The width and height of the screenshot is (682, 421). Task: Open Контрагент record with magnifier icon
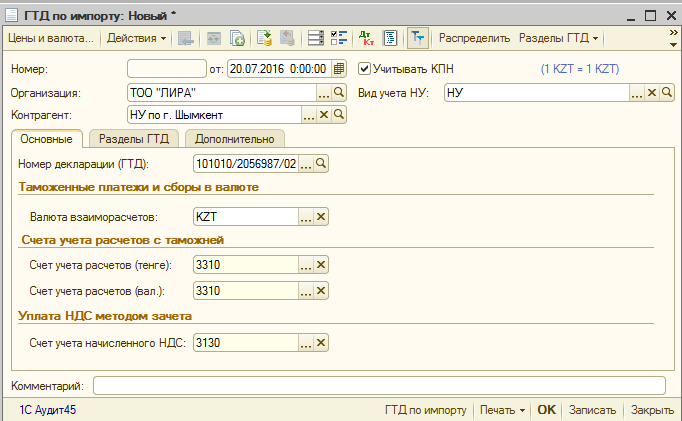338,115
